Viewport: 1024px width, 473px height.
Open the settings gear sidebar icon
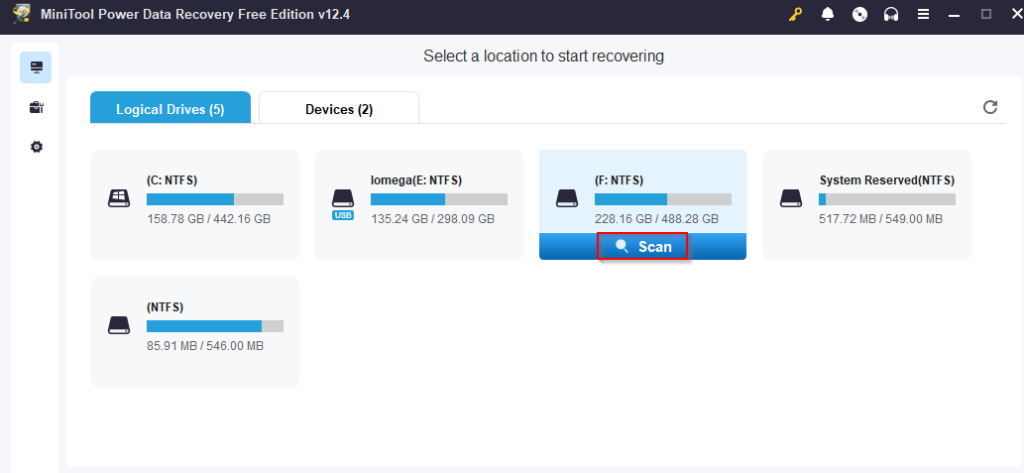click(37, 147)
